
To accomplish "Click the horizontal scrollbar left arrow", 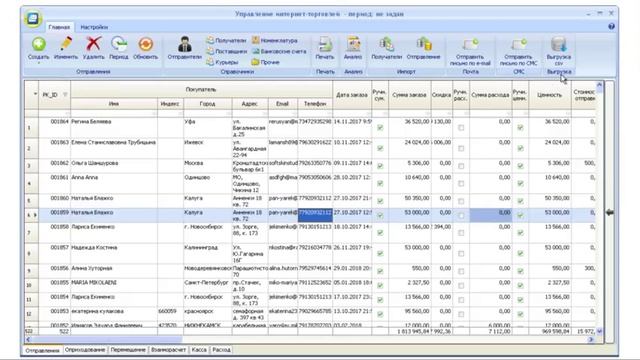I will [28, 340].
